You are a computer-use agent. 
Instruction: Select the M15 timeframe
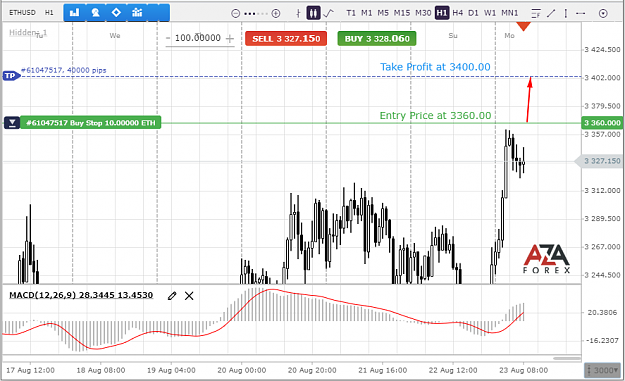tap(402, 13)
